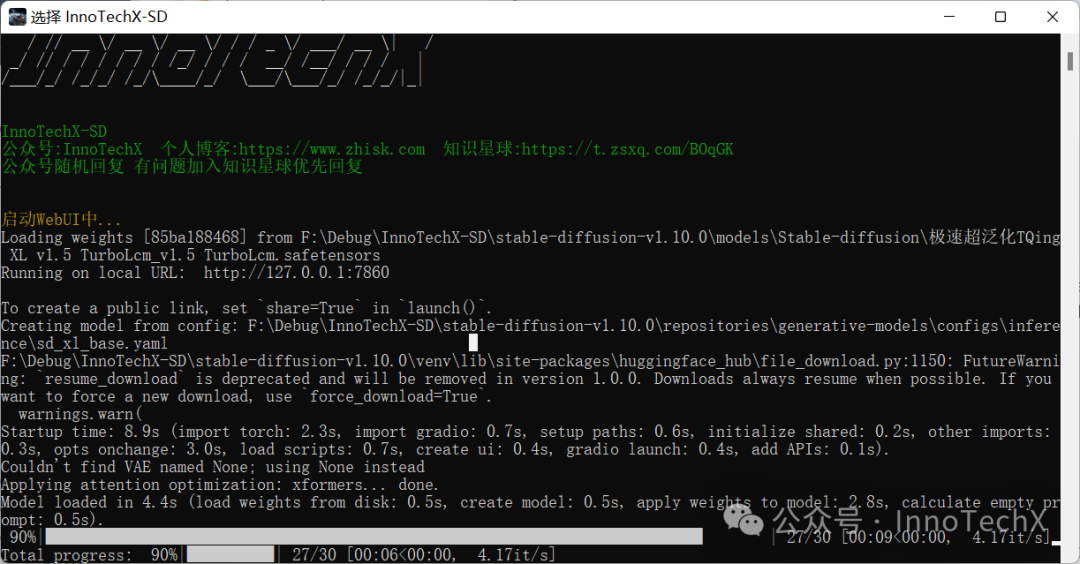Click "Couldn't find VAE named None" line
Viewport: 1080px width, 564px height.
tap(213, 468)
